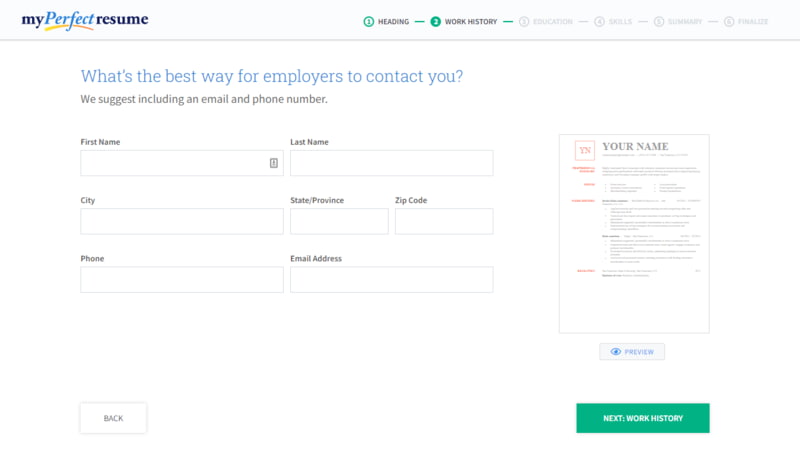Image resolution: width=800 pixels, height=465 pixels.
Task: Select the step 1 Heading circle icon
Action: point(368,21)
